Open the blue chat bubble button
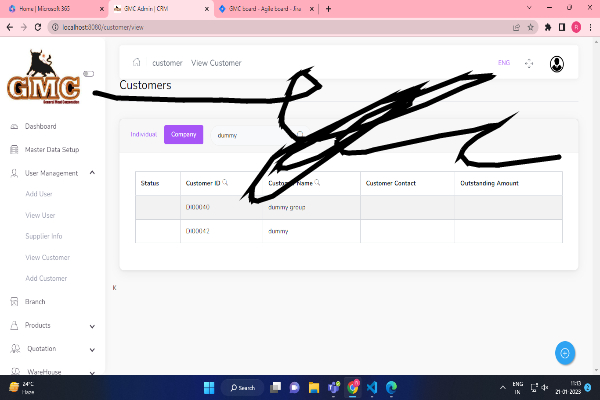 565,353
